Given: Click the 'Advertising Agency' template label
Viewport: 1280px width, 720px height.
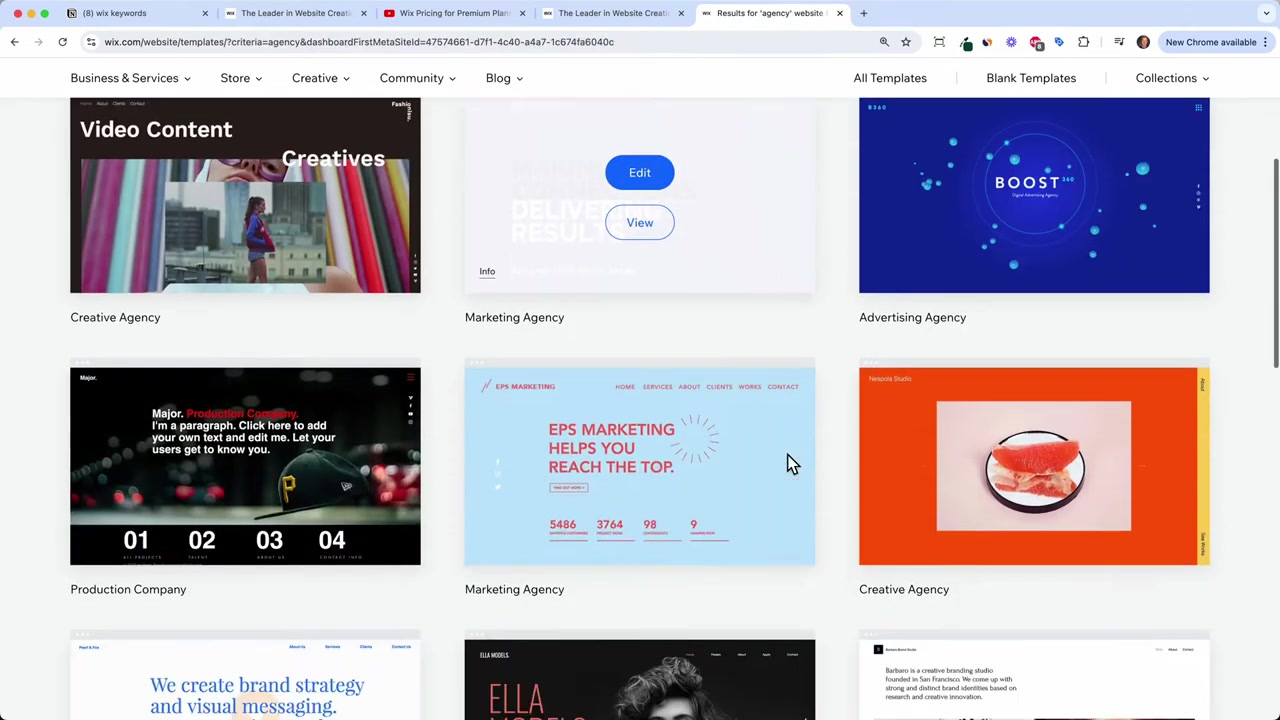Looking at the screenshot, I should click(912, 317).
